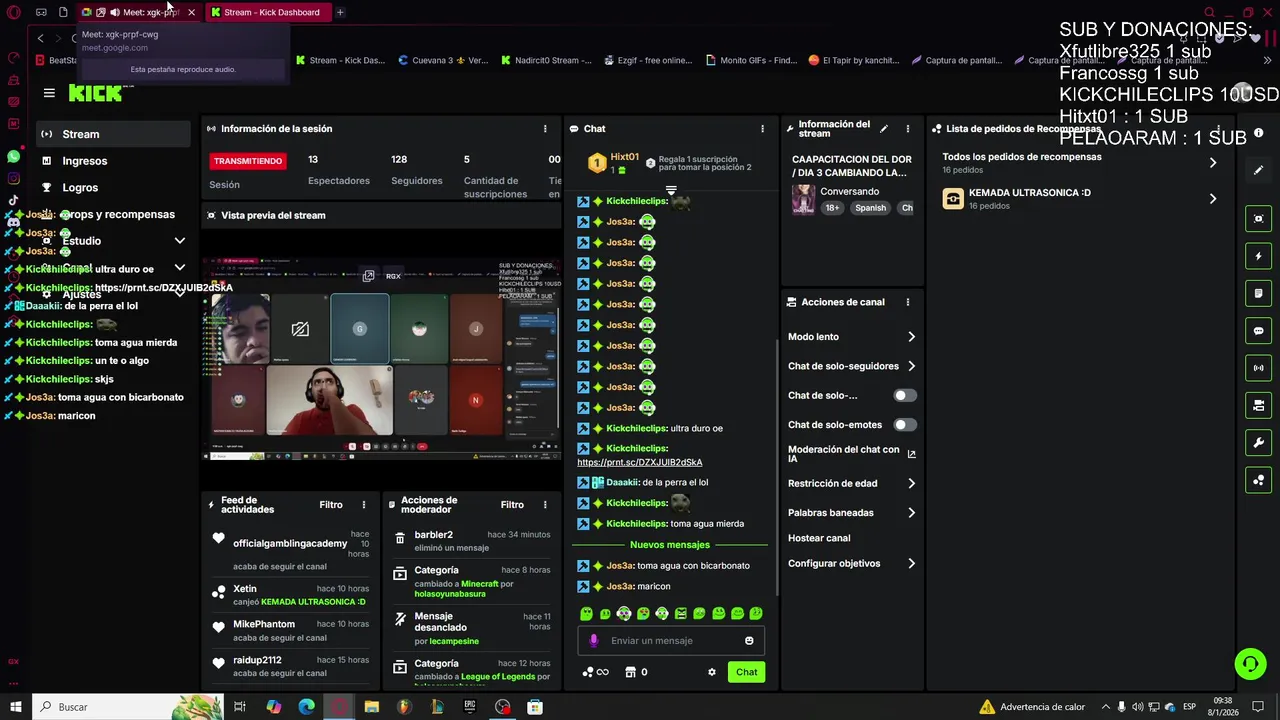Screen dimensions: 1280x720
Task: Click the microphone icon in chat input
Action: click(594, 641)
